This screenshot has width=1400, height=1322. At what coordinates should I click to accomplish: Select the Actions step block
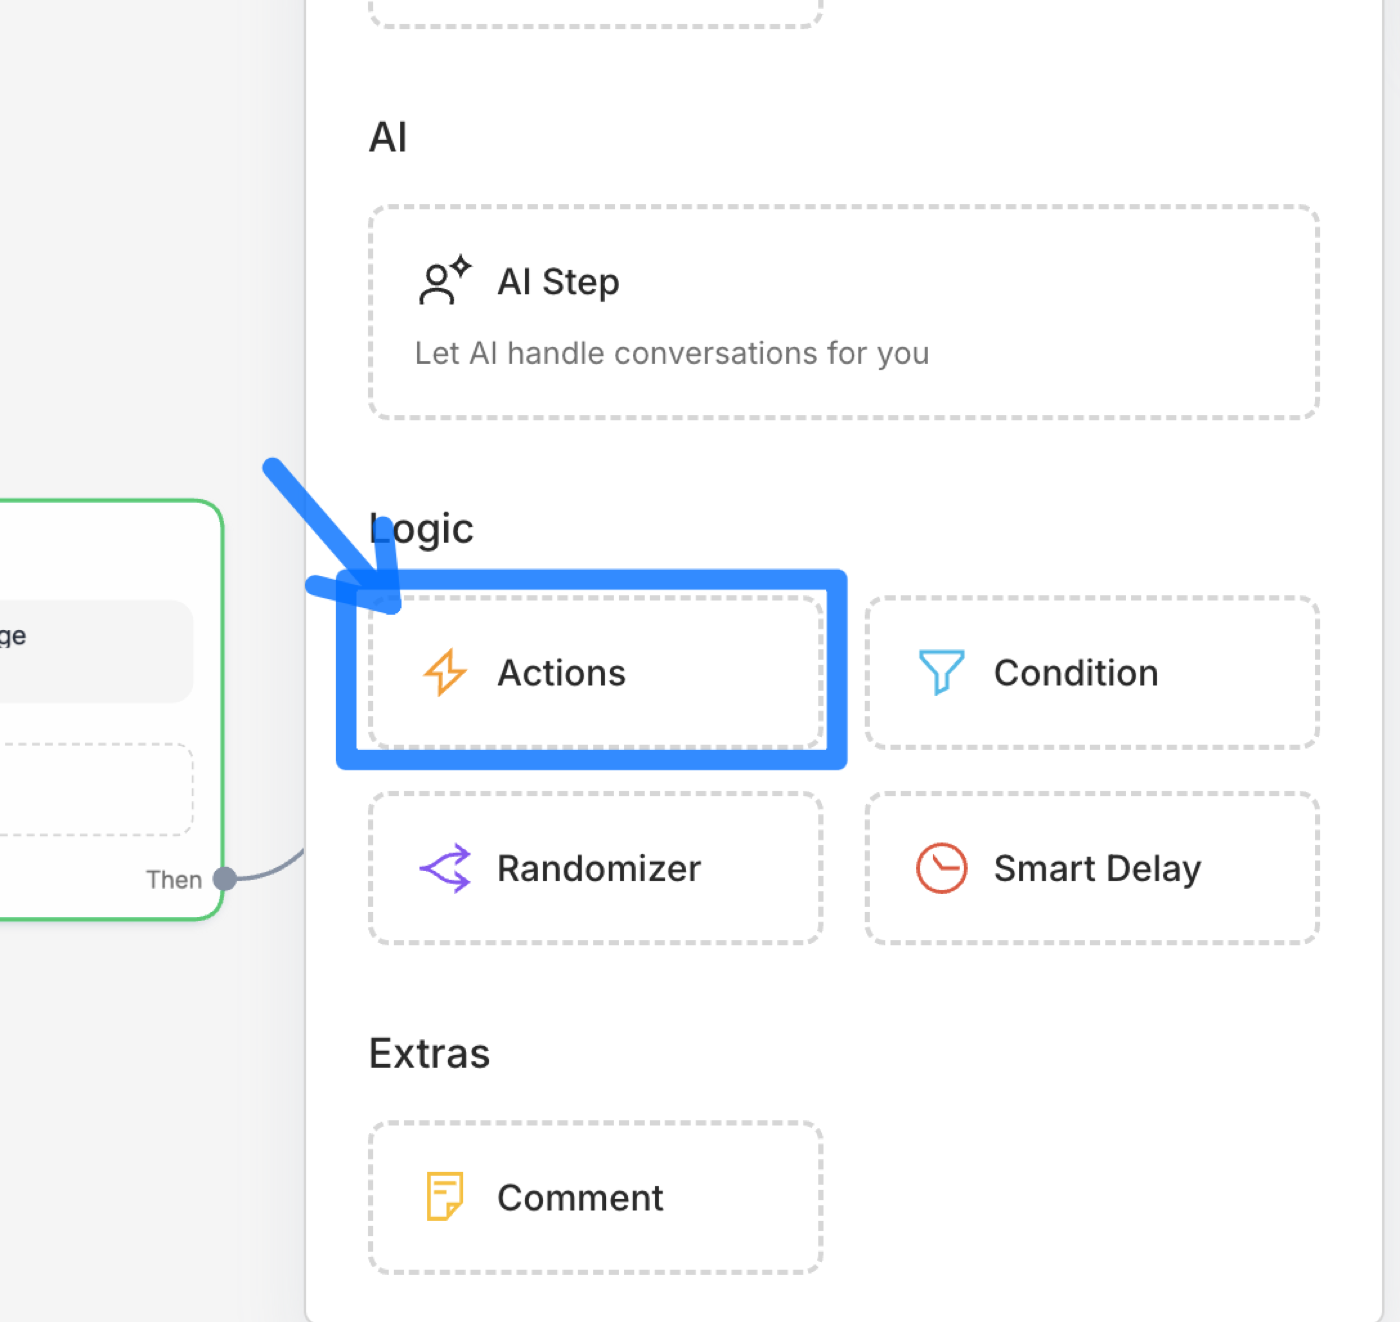click(596, 672)
